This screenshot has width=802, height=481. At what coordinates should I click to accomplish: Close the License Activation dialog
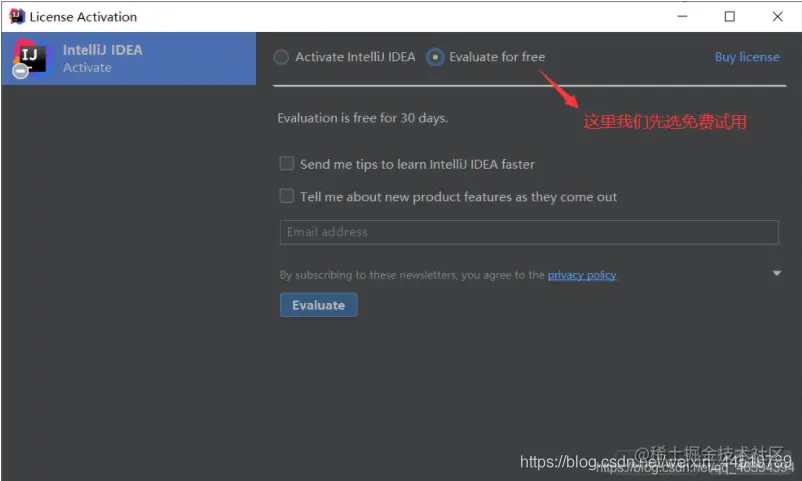[777, 16]
